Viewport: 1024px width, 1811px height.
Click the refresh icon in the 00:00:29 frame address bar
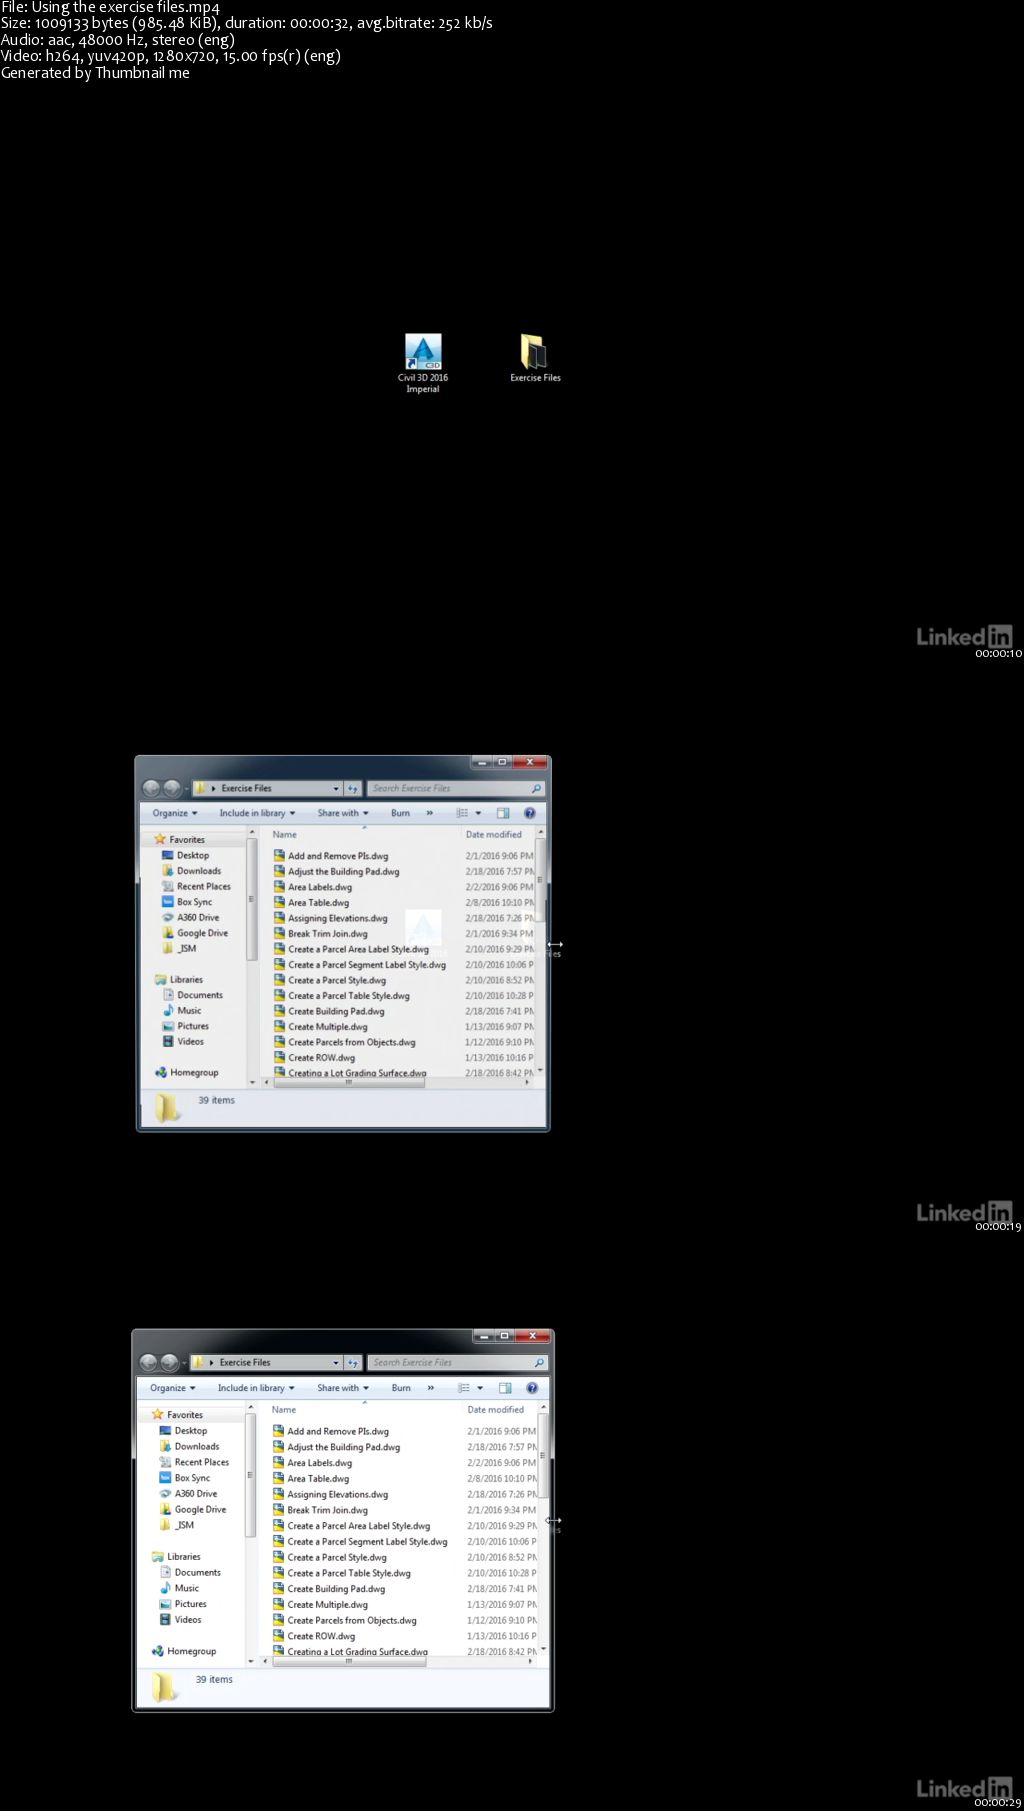tap(353, 1363)
